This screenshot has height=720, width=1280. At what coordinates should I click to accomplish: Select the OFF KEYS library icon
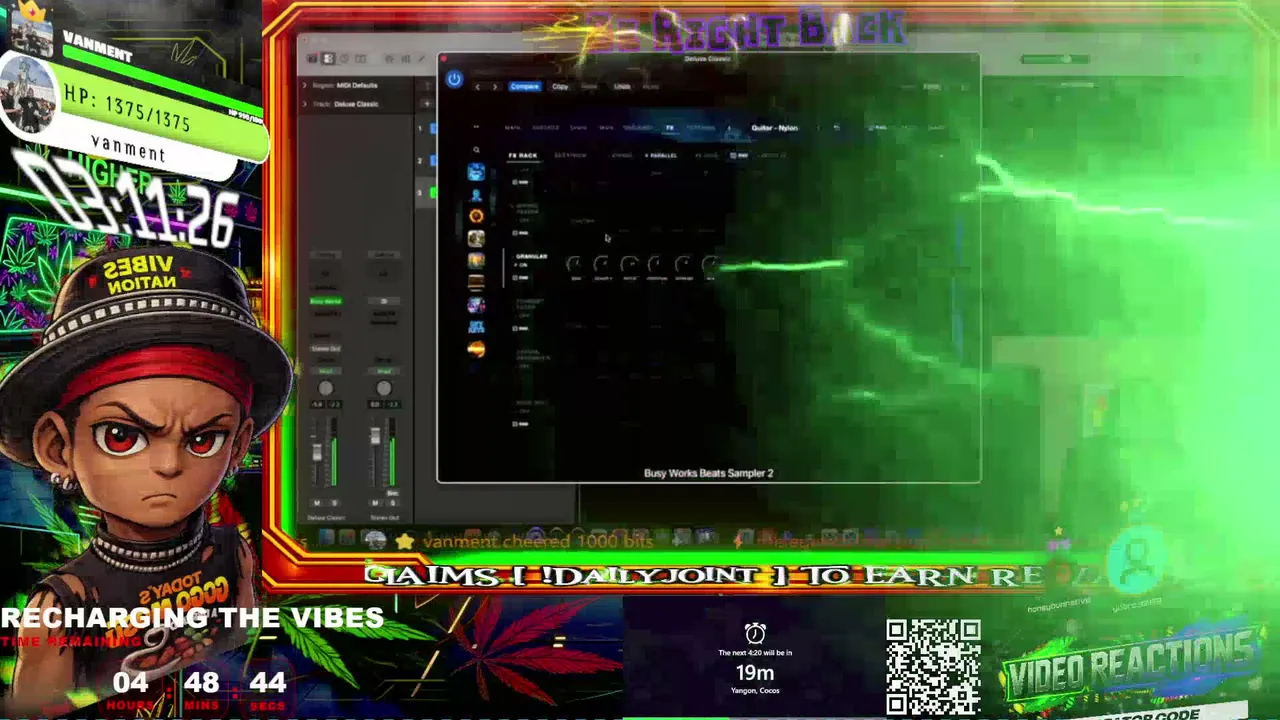pos(476,327)
